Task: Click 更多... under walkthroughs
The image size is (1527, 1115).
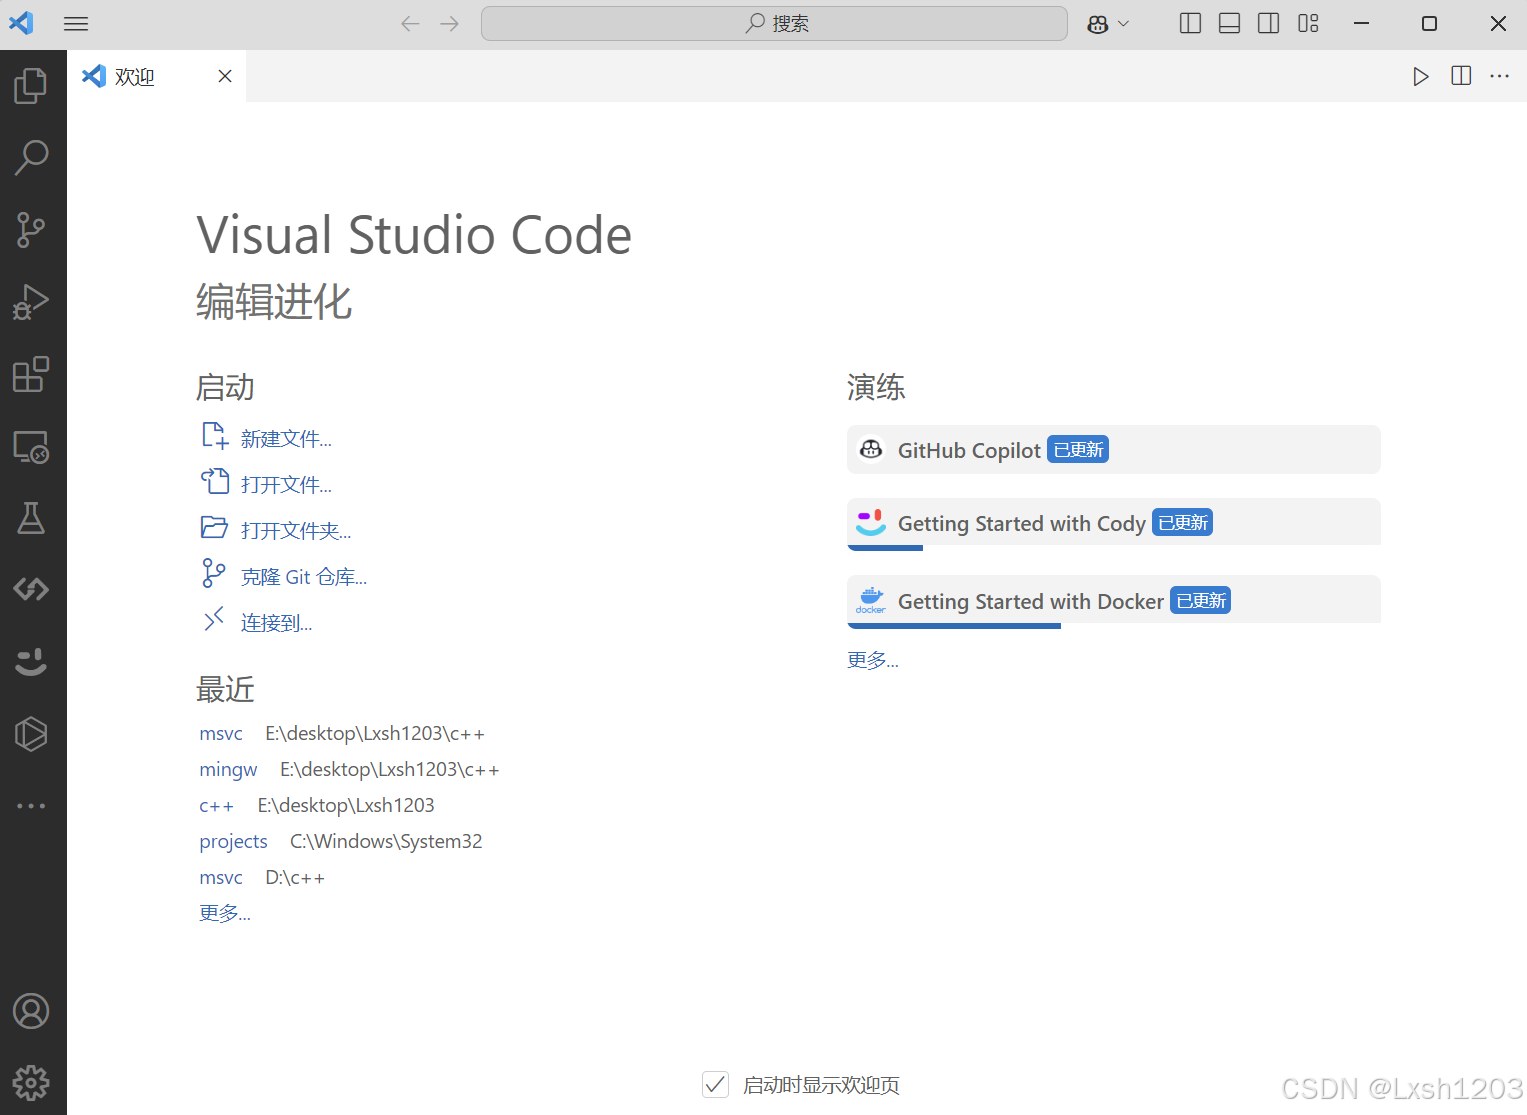Action: point(873,660)
